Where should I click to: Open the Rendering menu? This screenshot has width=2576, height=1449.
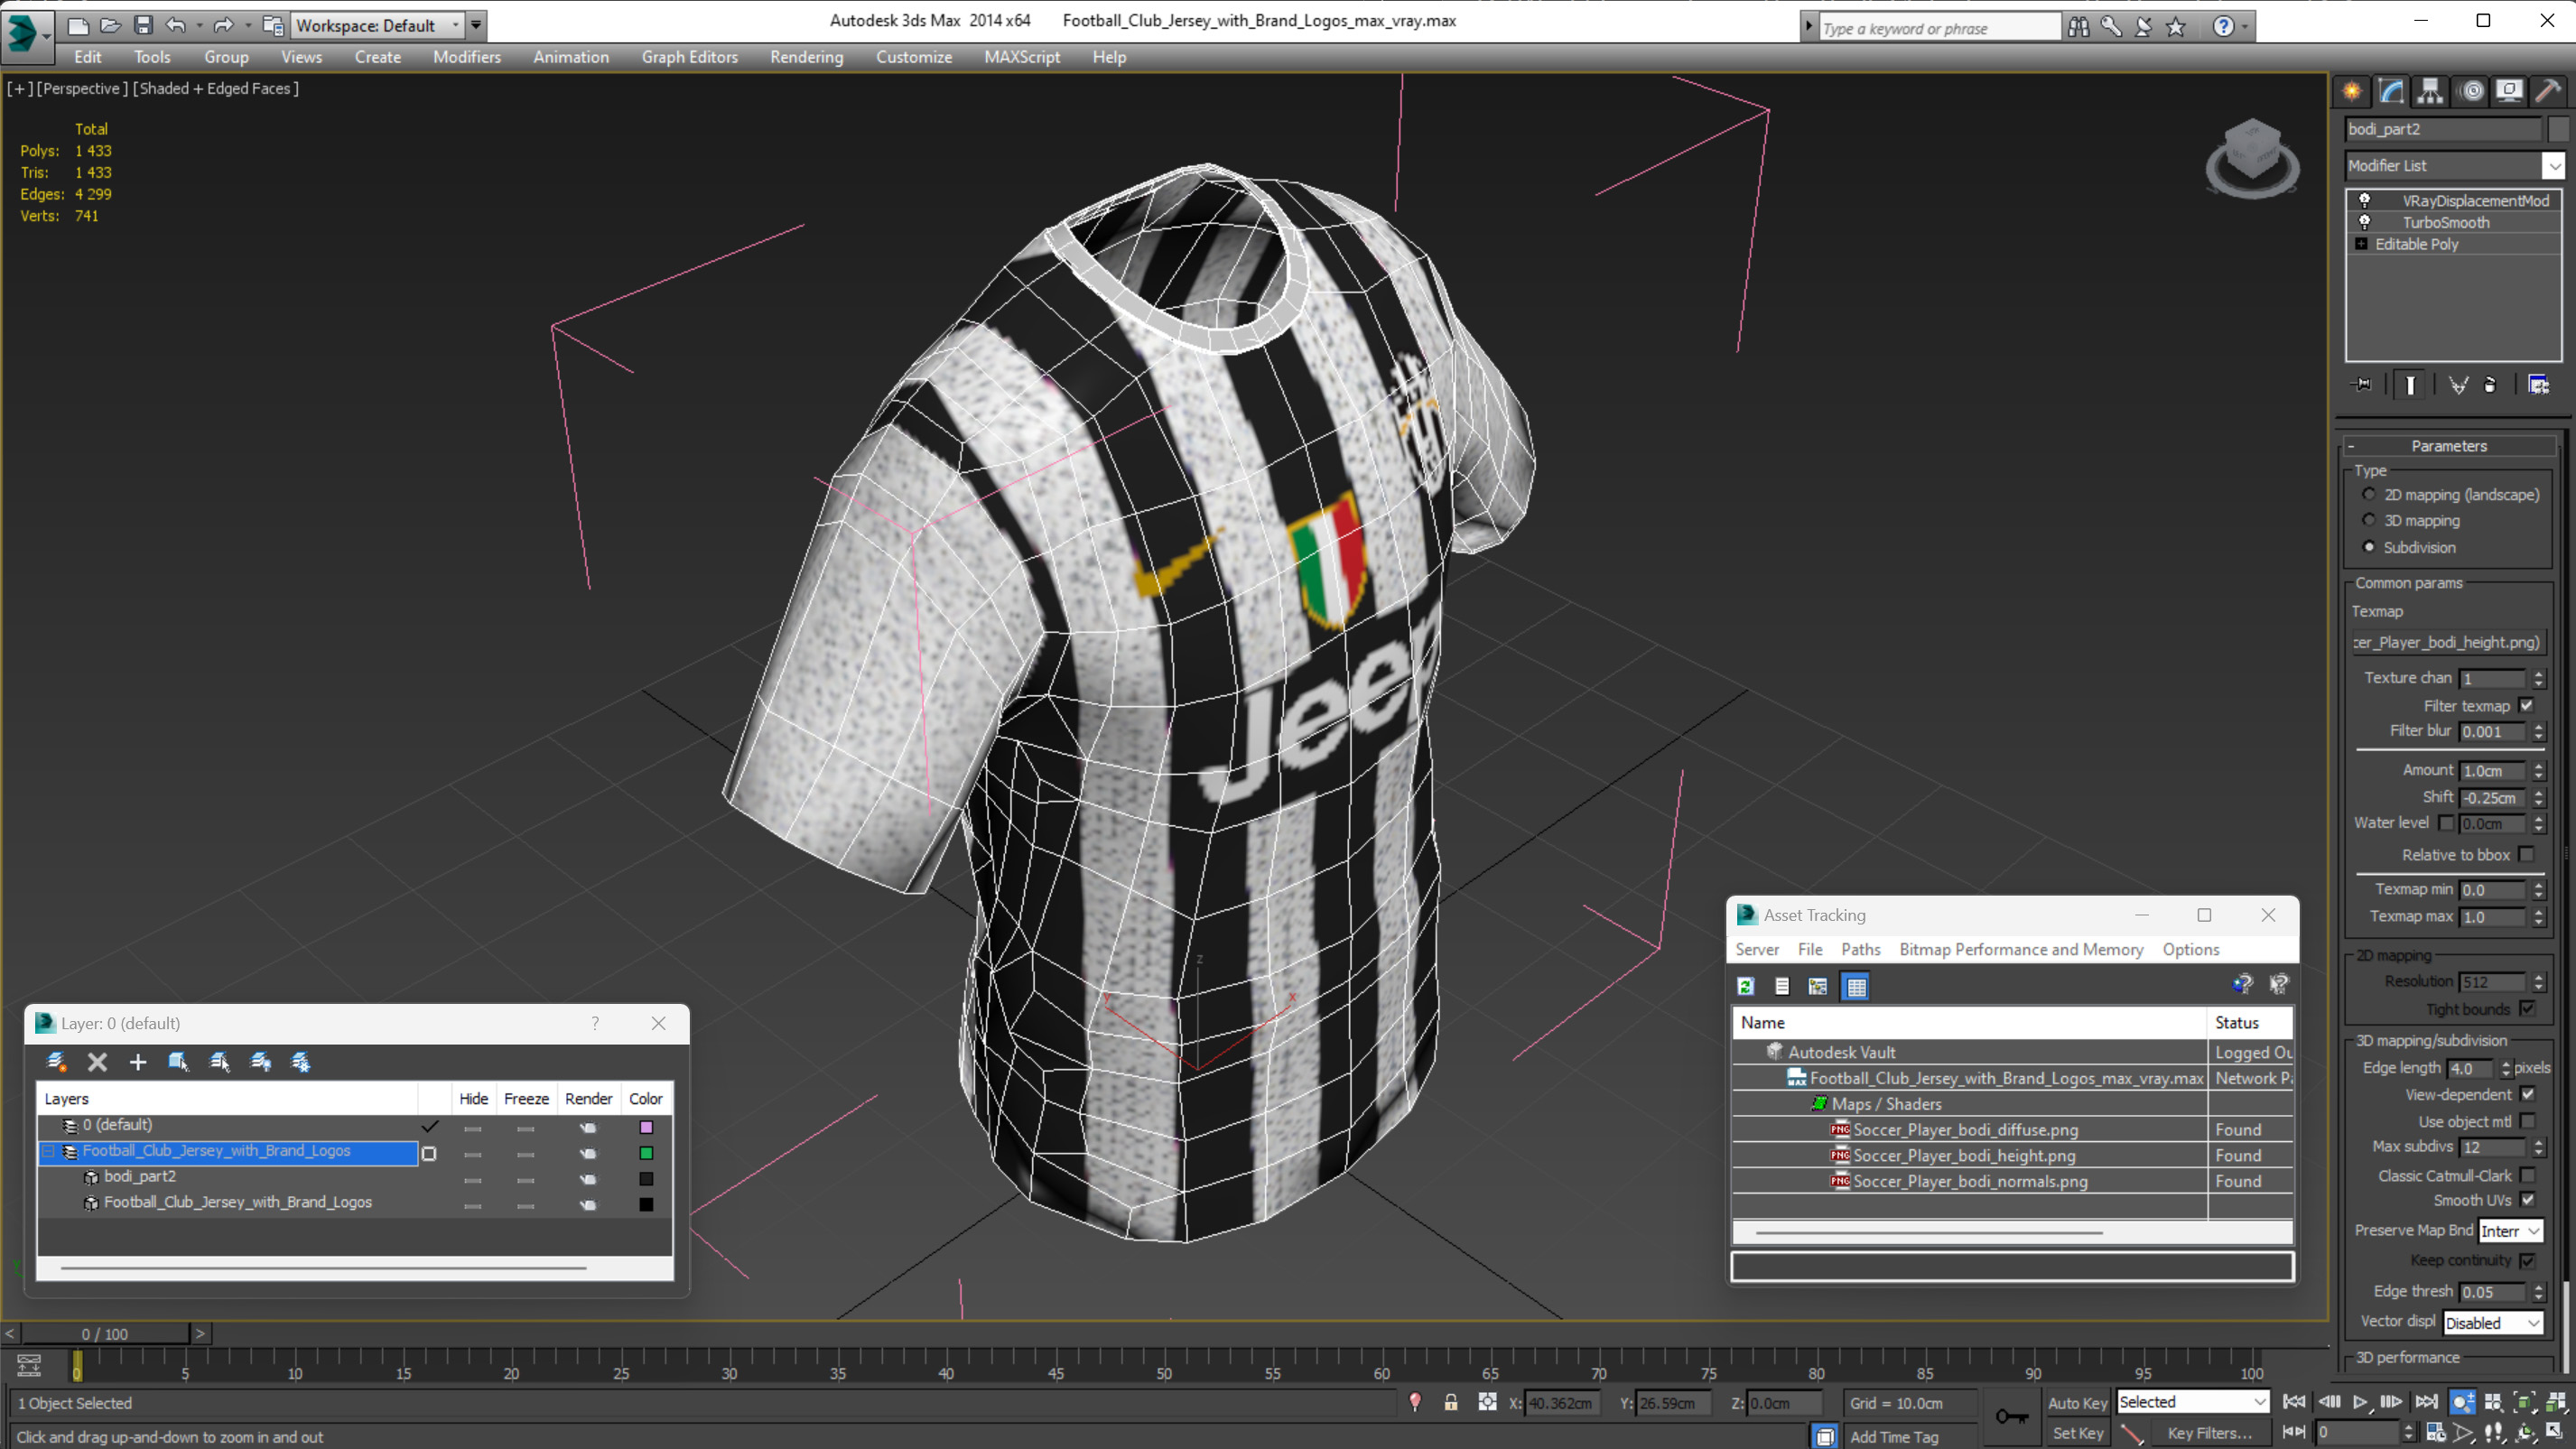coord(806,57)
